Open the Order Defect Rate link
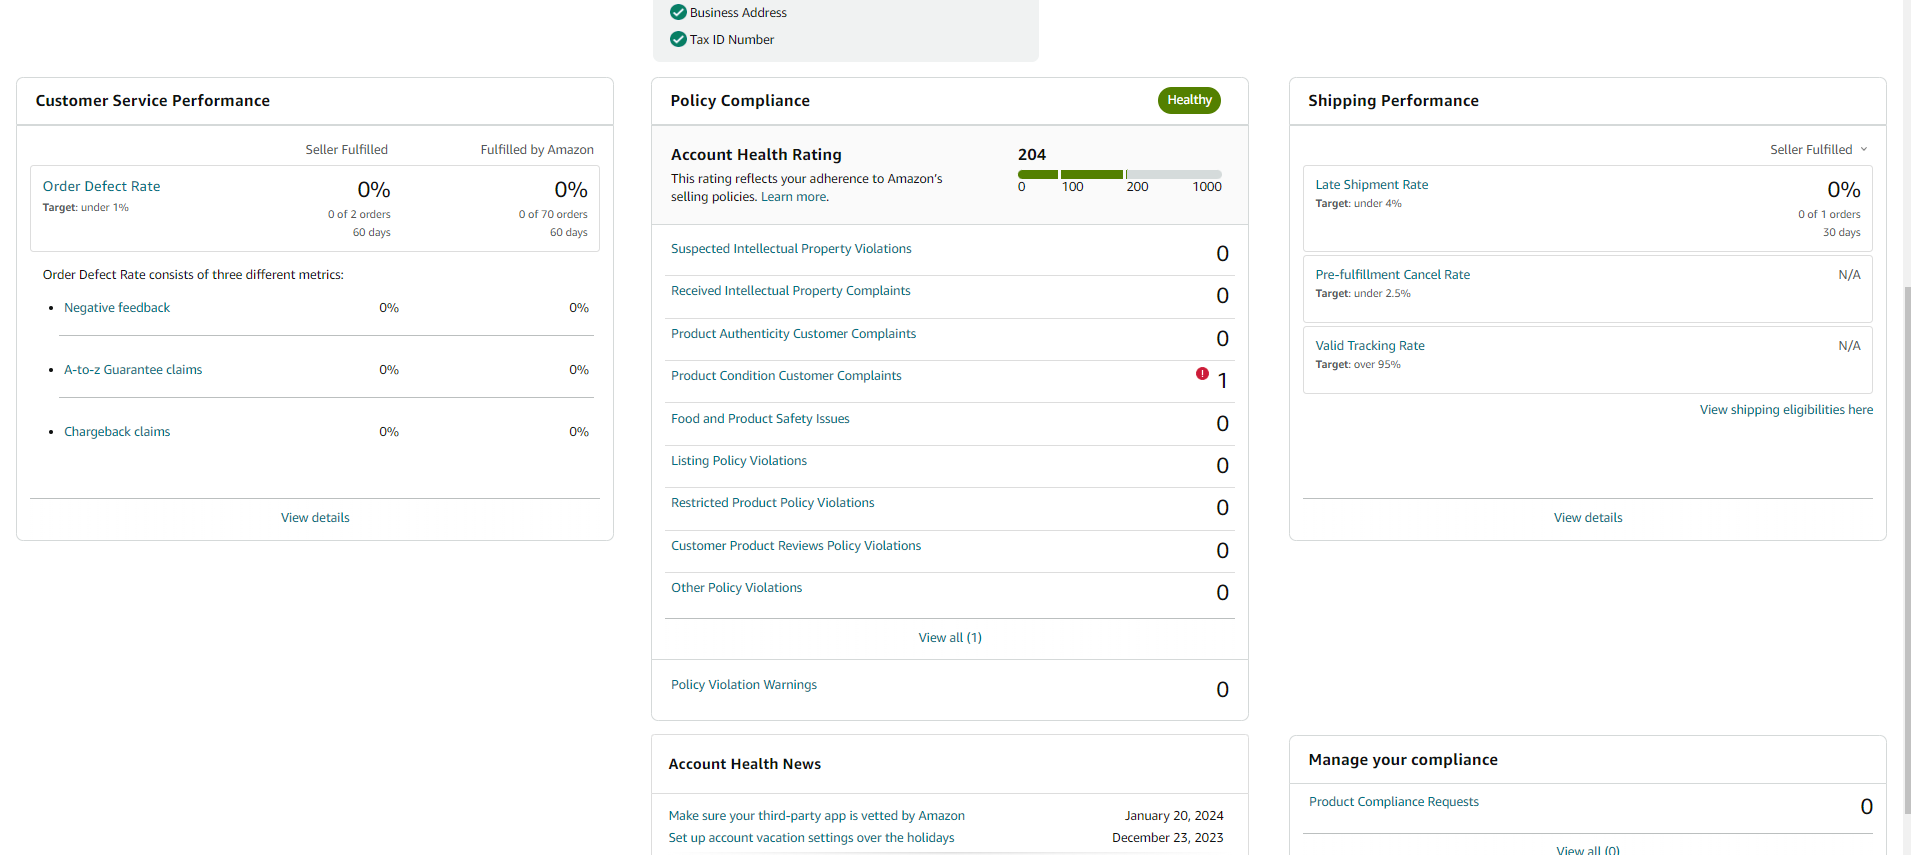 pos(101,186)
